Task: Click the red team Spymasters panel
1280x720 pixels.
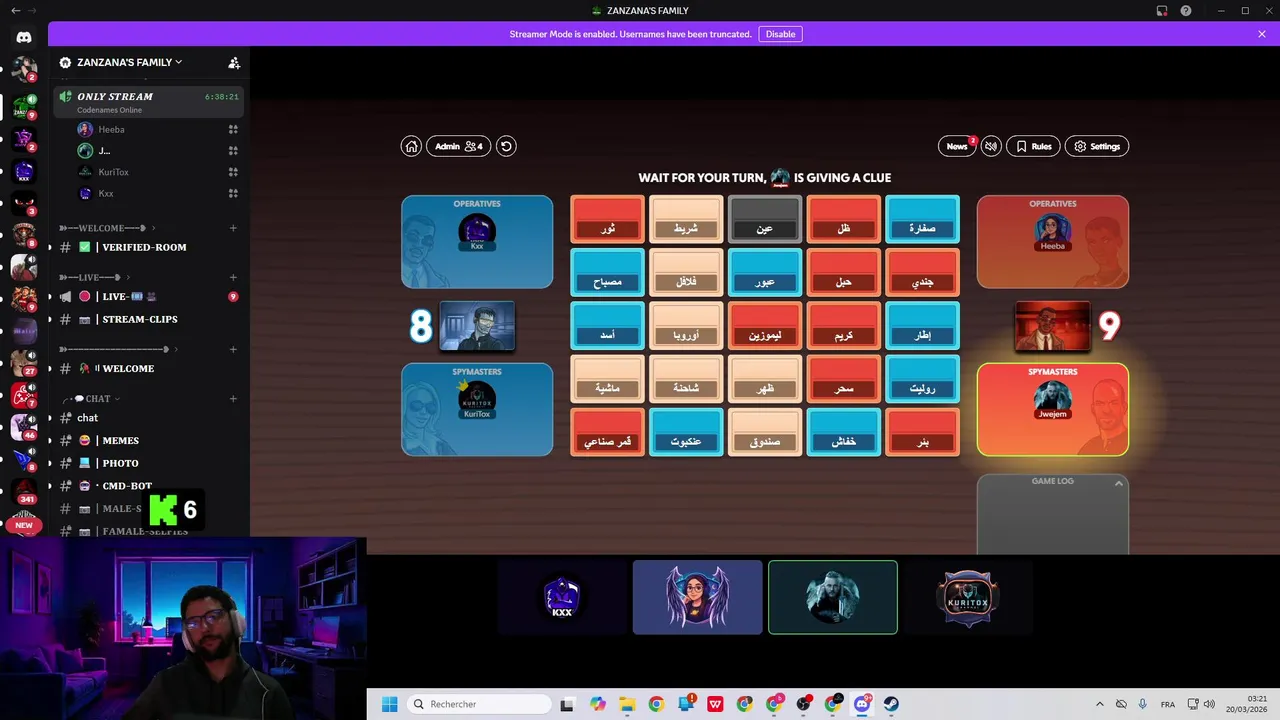Action: (x=1053, y=409)
